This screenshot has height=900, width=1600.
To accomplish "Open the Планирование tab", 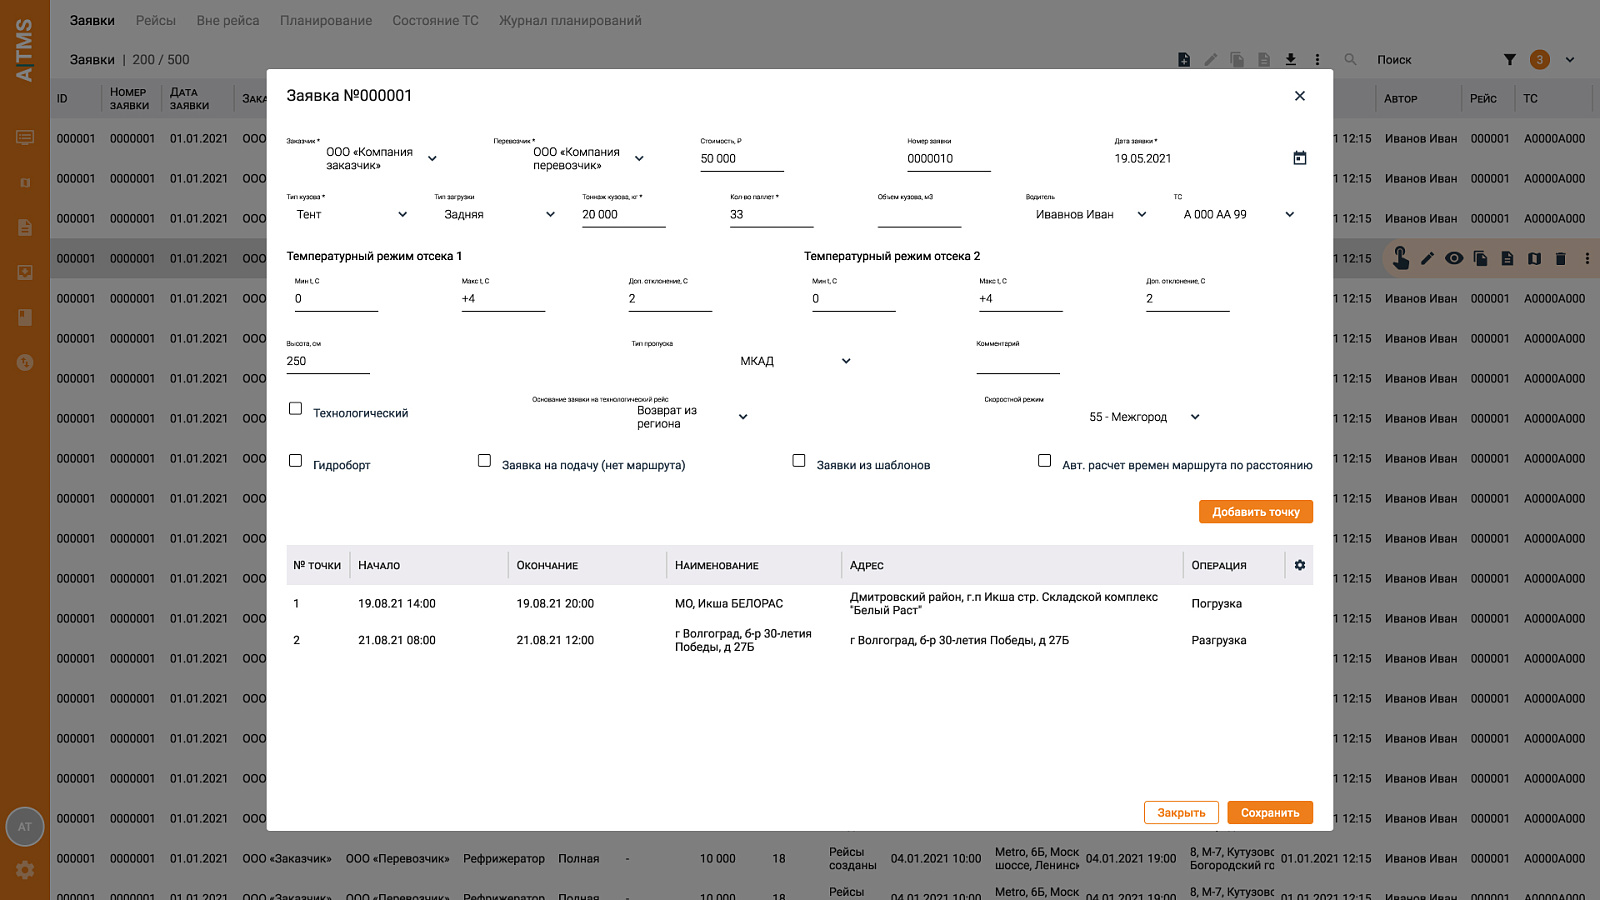I will point(326,20).
